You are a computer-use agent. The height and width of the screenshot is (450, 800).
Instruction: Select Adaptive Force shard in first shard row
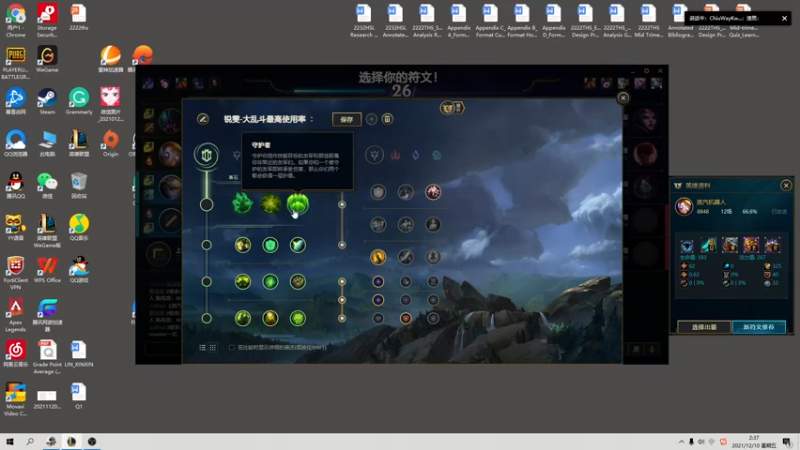(x=378, y=282)
